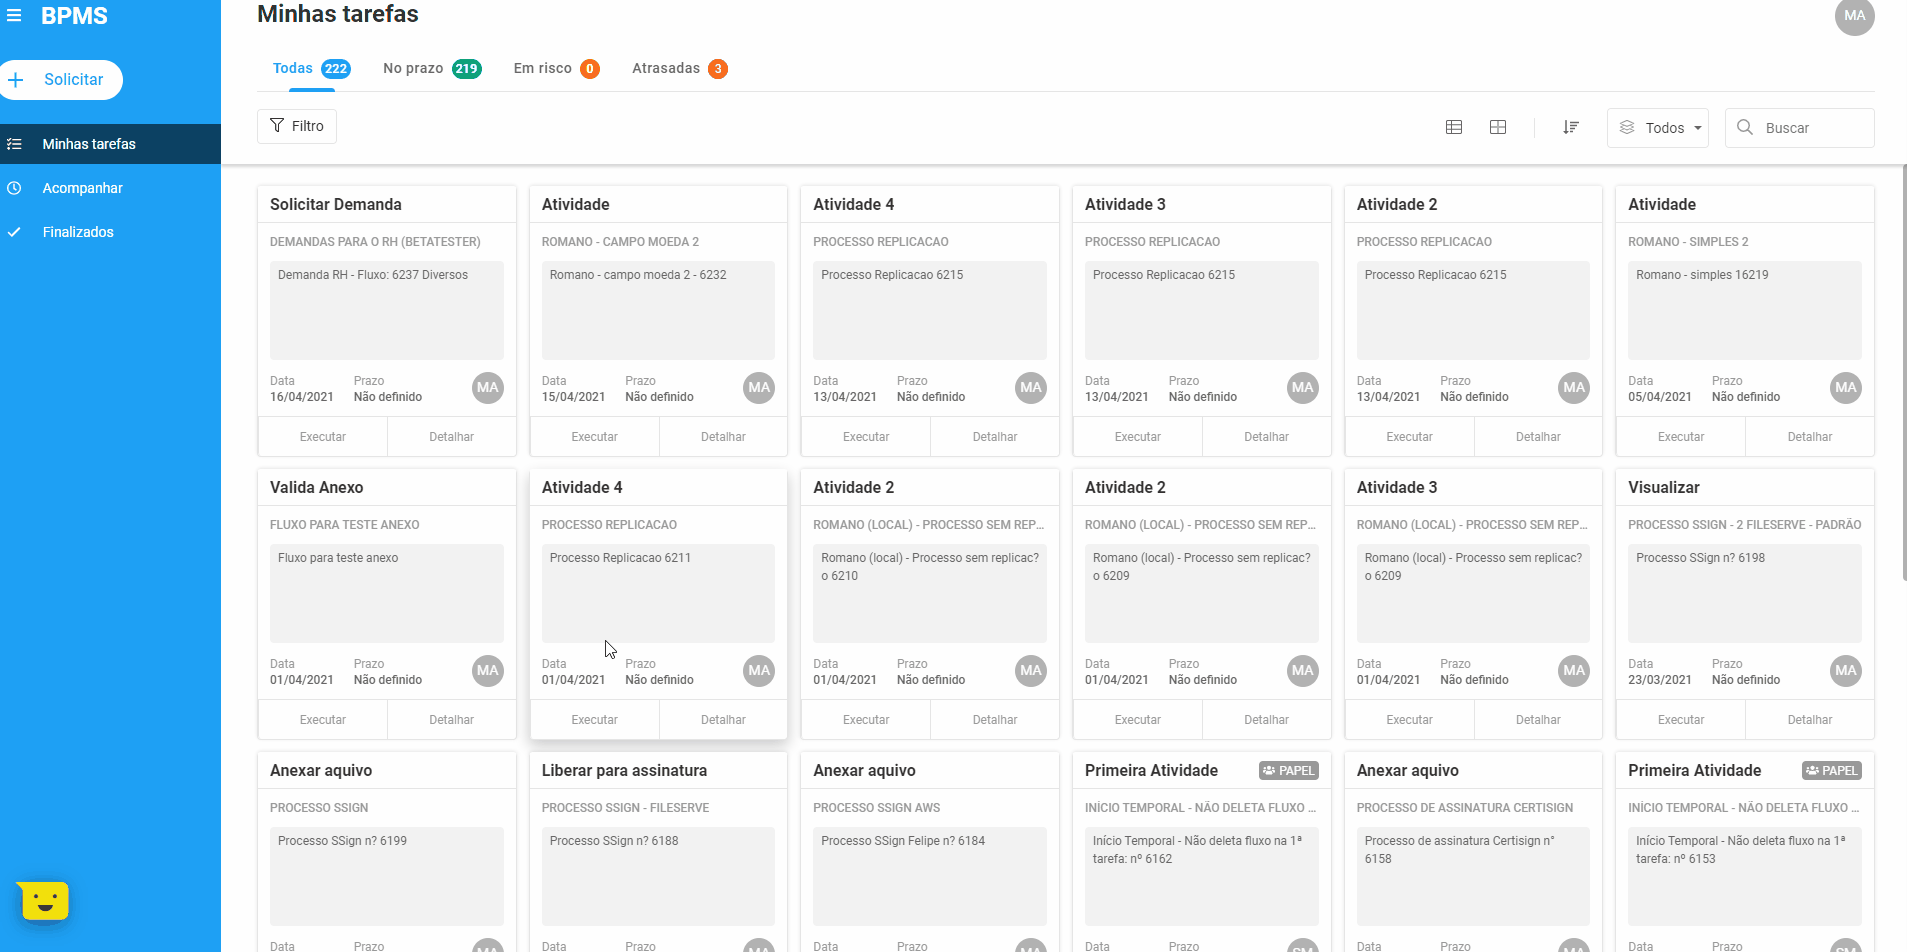
Task: Click the 3 count badge on Atrasadas
Action: [x=718, y=69]
